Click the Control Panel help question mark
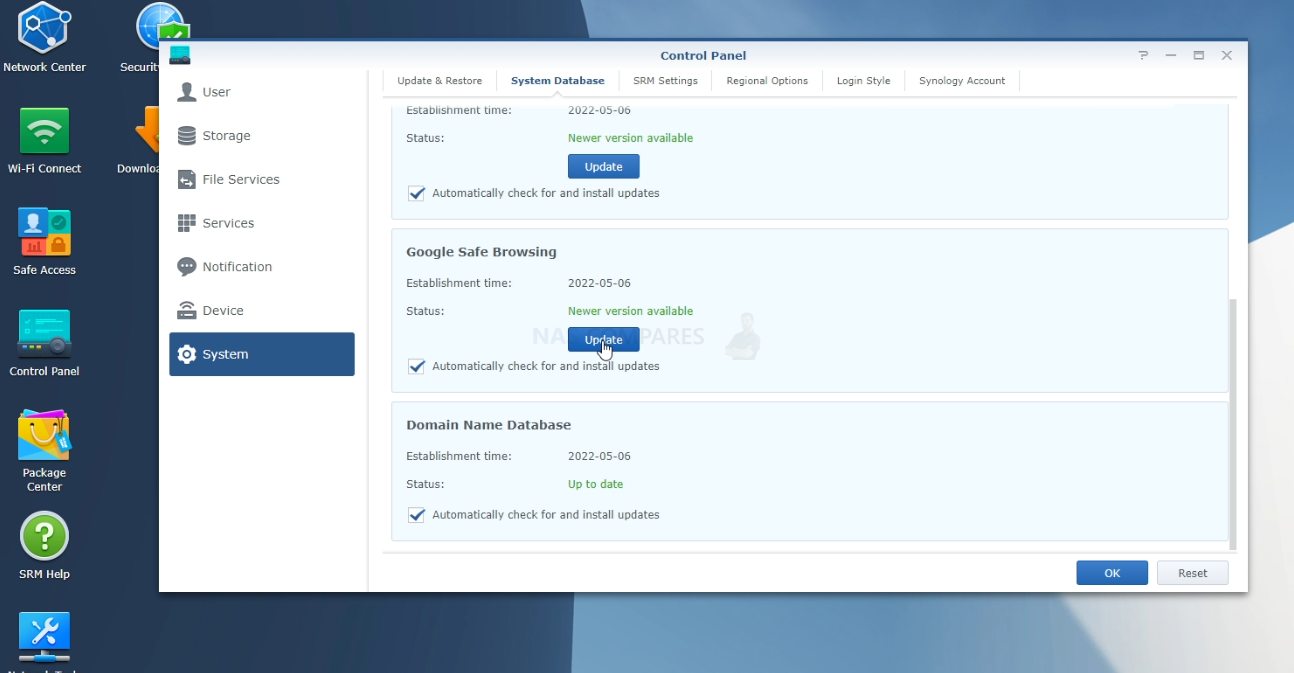The width and height of the screenshot is (1294, 673). click(1143, 56)
